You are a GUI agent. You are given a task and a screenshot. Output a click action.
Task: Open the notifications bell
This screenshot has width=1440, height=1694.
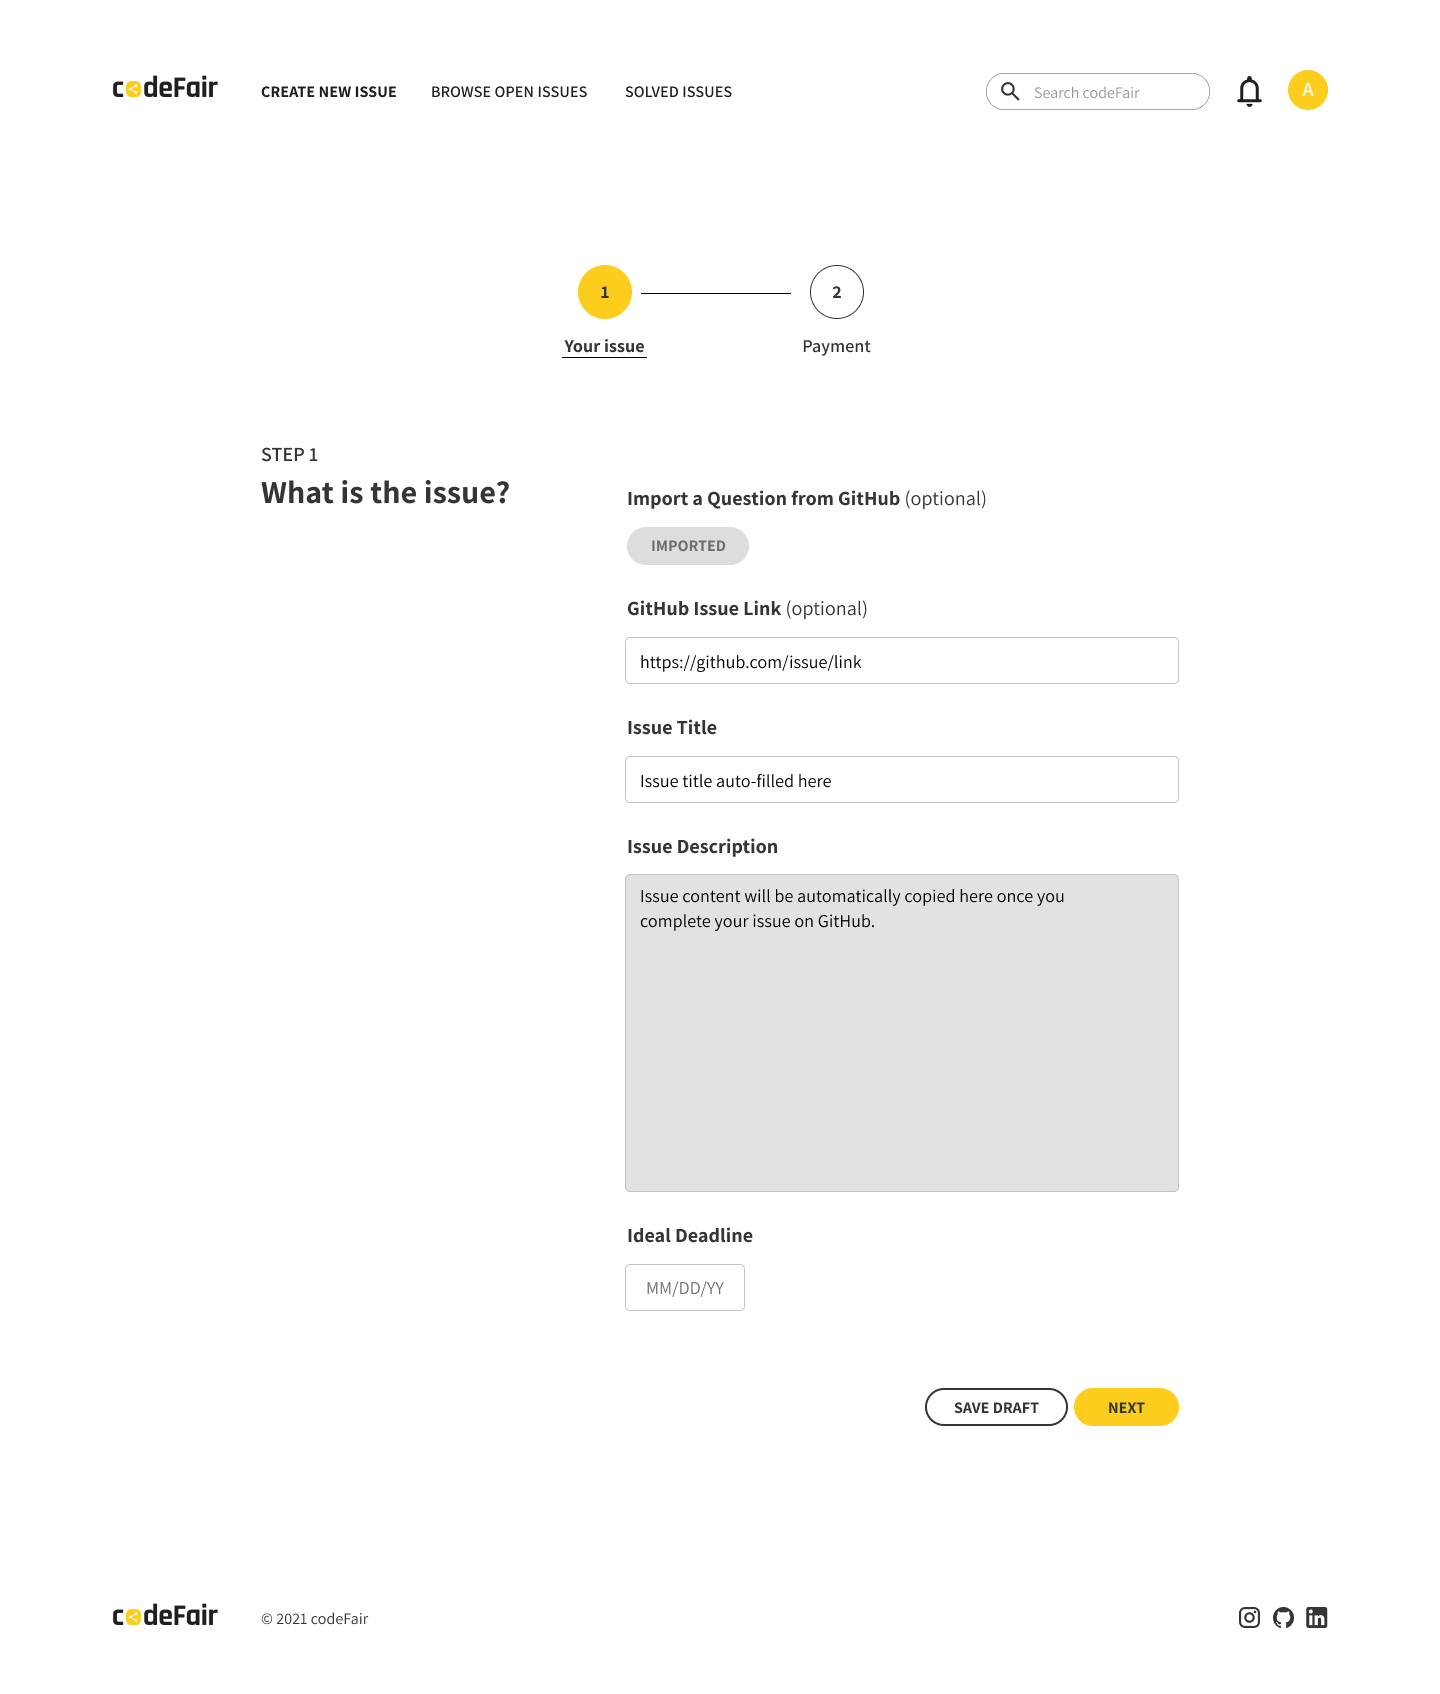1249,92
